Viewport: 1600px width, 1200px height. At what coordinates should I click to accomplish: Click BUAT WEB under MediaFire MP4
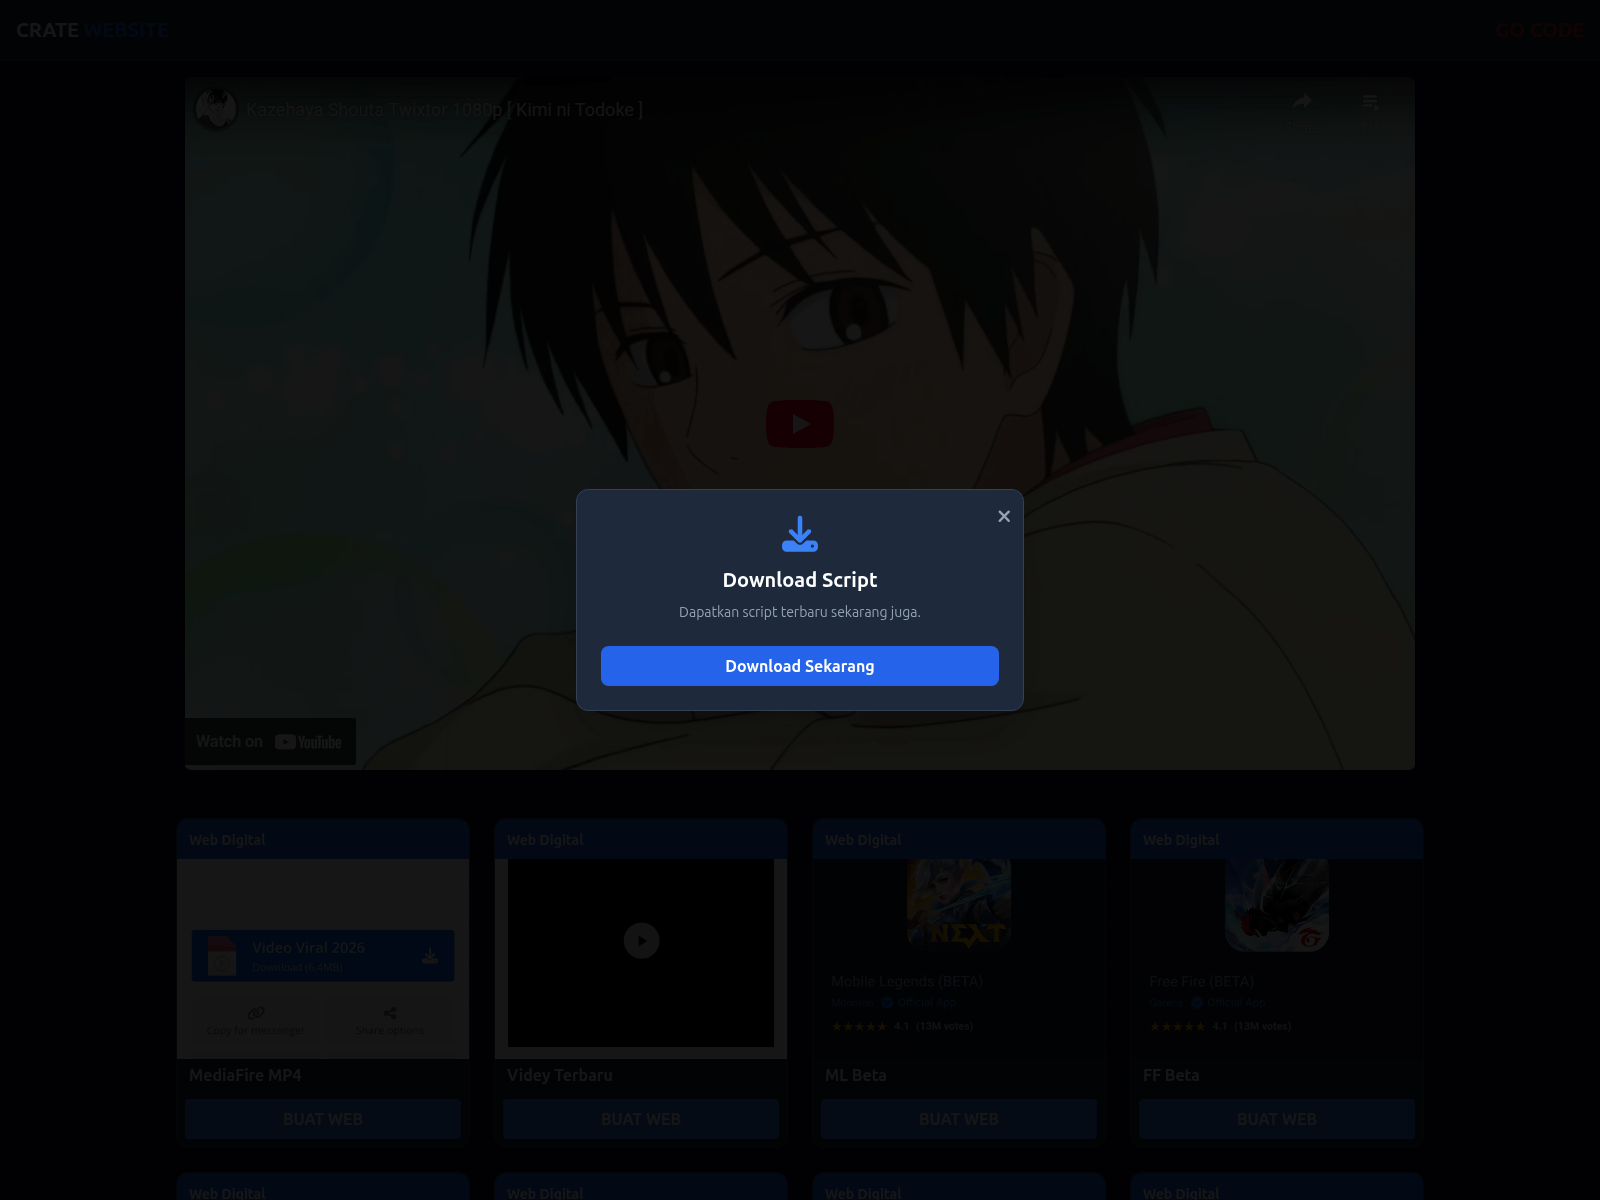click(323, 1119)
